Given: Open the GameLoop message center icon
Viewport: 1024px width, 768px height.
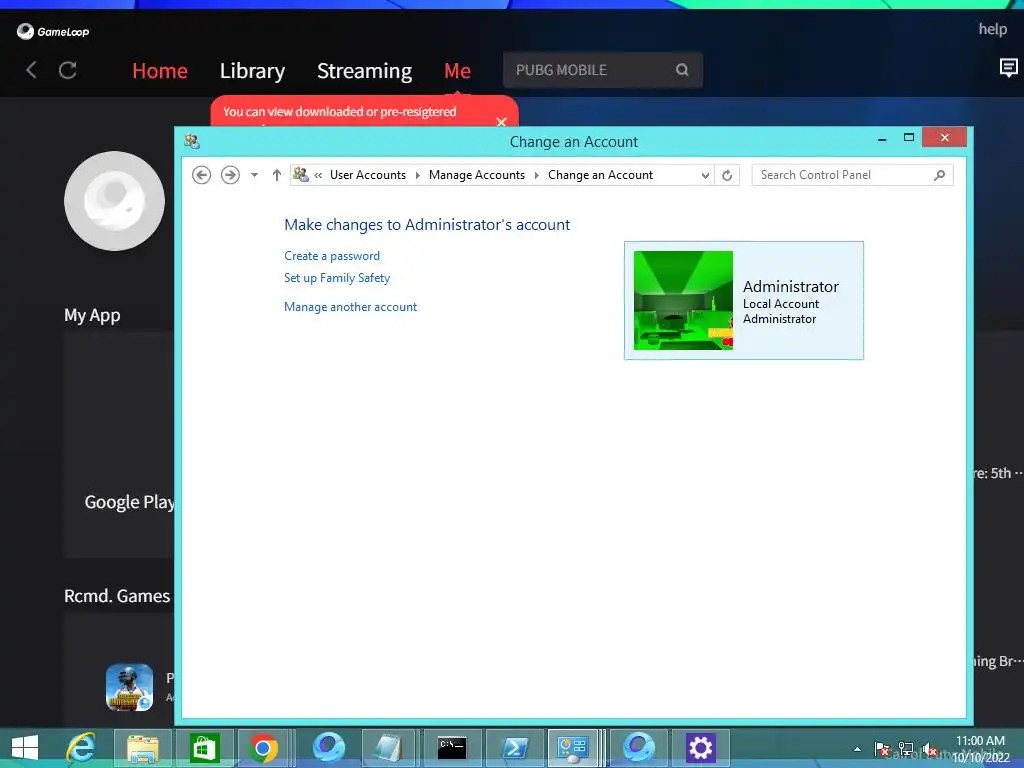Looking at the screenshot, I should 1008,67.
